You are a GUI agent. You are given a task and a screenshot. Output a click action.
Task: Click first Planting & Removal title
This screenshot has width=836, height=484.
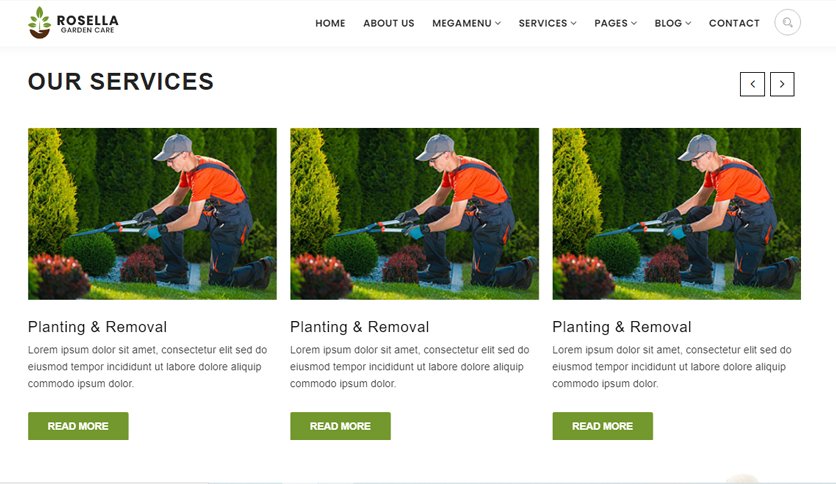point(98,327)
